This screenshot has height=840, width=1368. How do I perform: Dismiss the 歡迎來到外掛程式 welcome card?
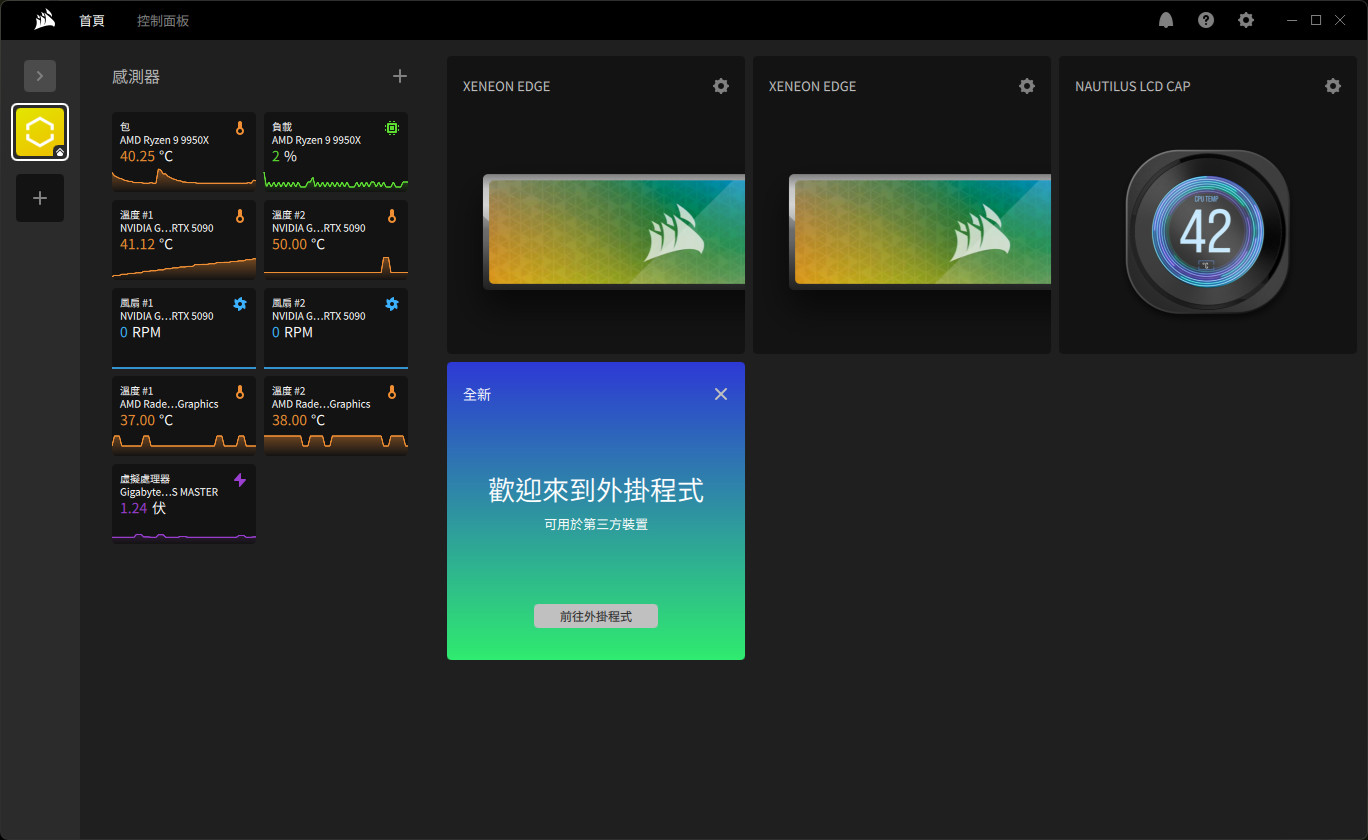(x=721, y=394)
